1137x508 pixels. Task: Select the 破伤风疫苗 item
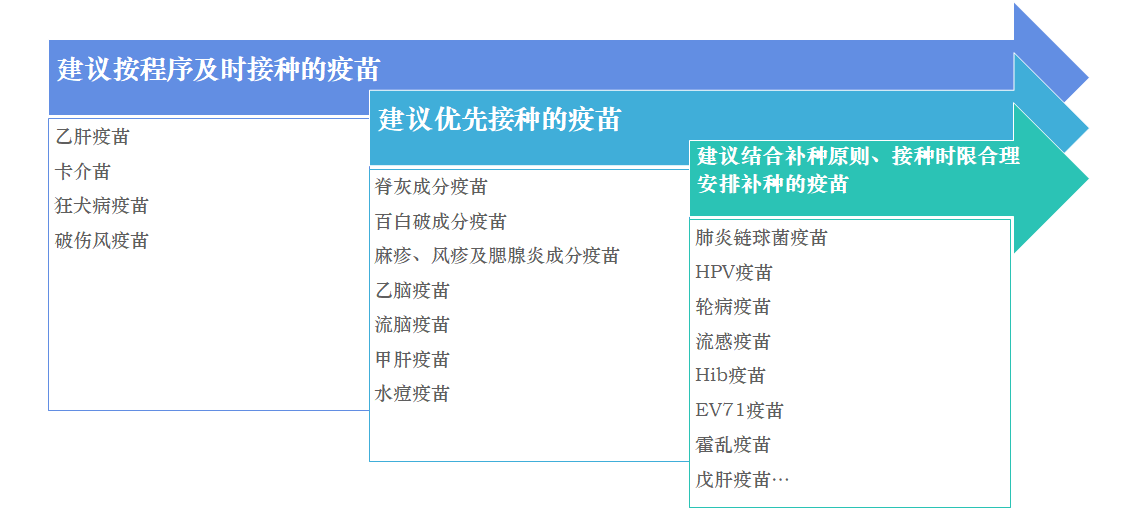click(x=102, y=241)
